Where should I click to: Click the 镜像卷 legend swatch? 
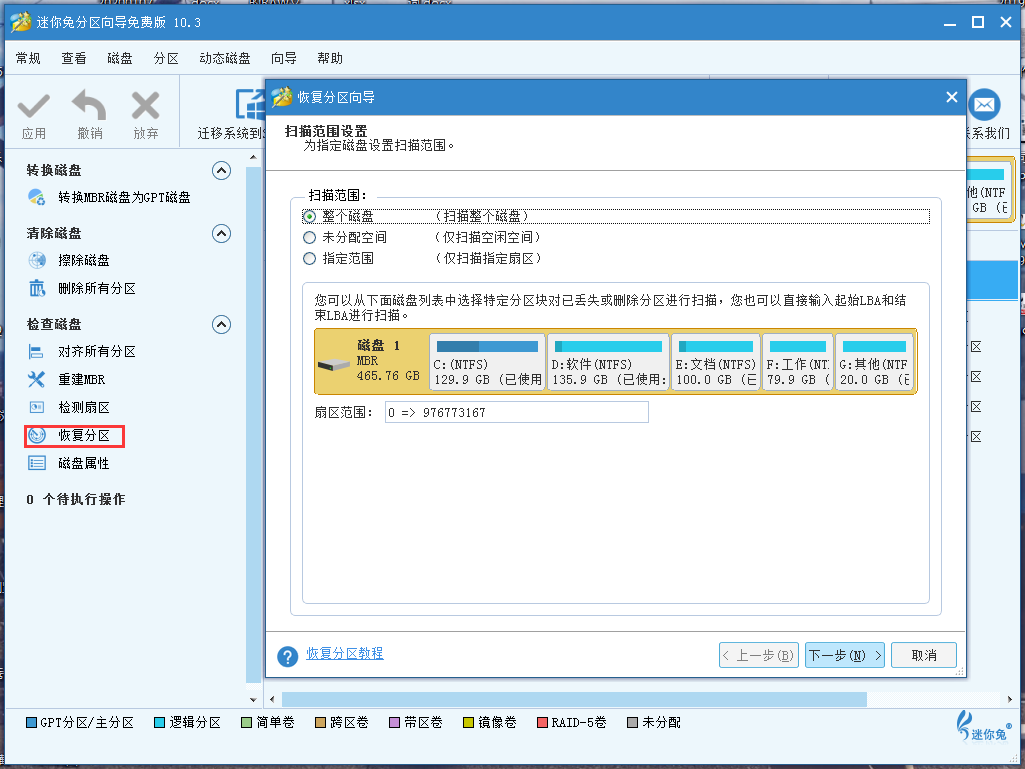pyautogui.click(x=468, y=723)
